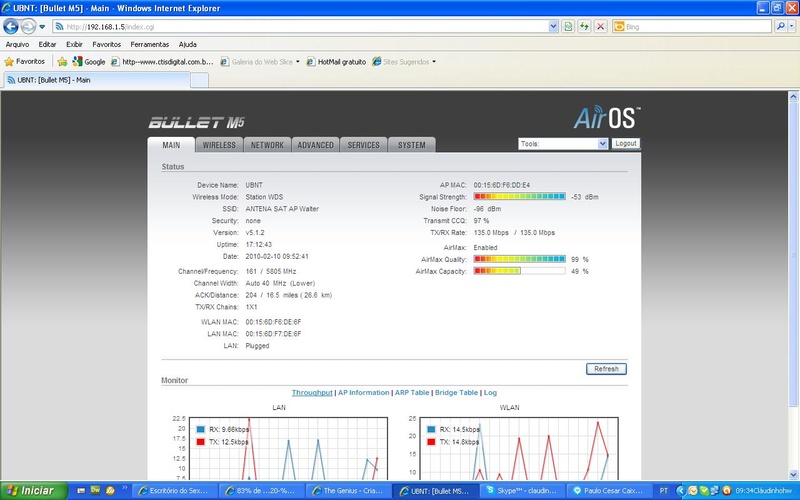
Task: Open the recent pages dropdown arrow
Action: [x=42, y=27]
